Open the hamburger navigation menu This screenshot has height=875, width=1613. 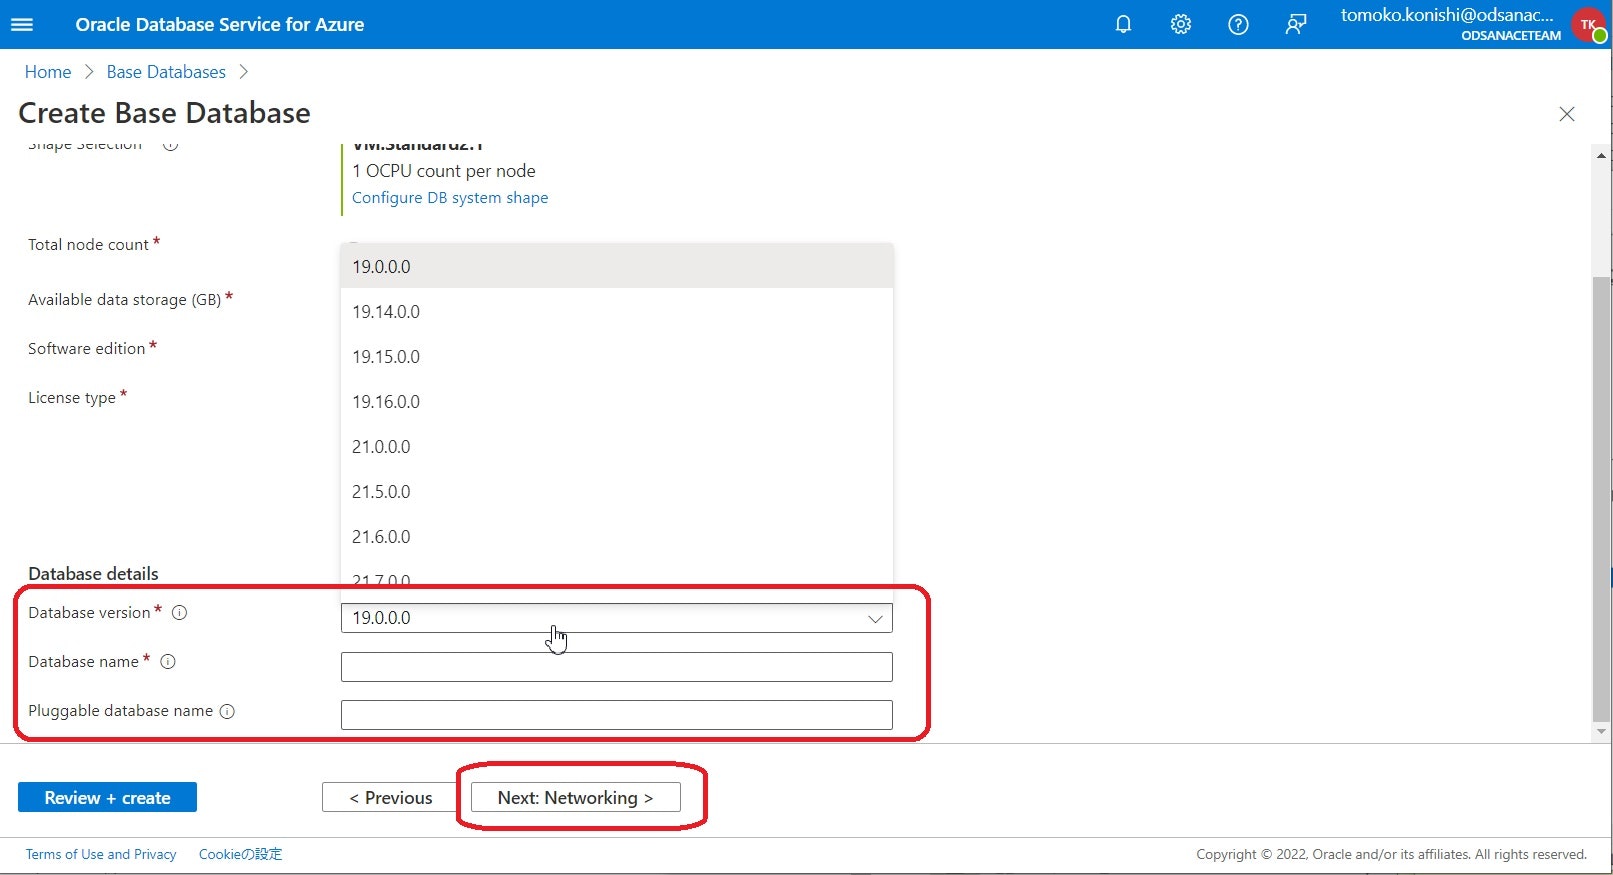coord(22,25)
